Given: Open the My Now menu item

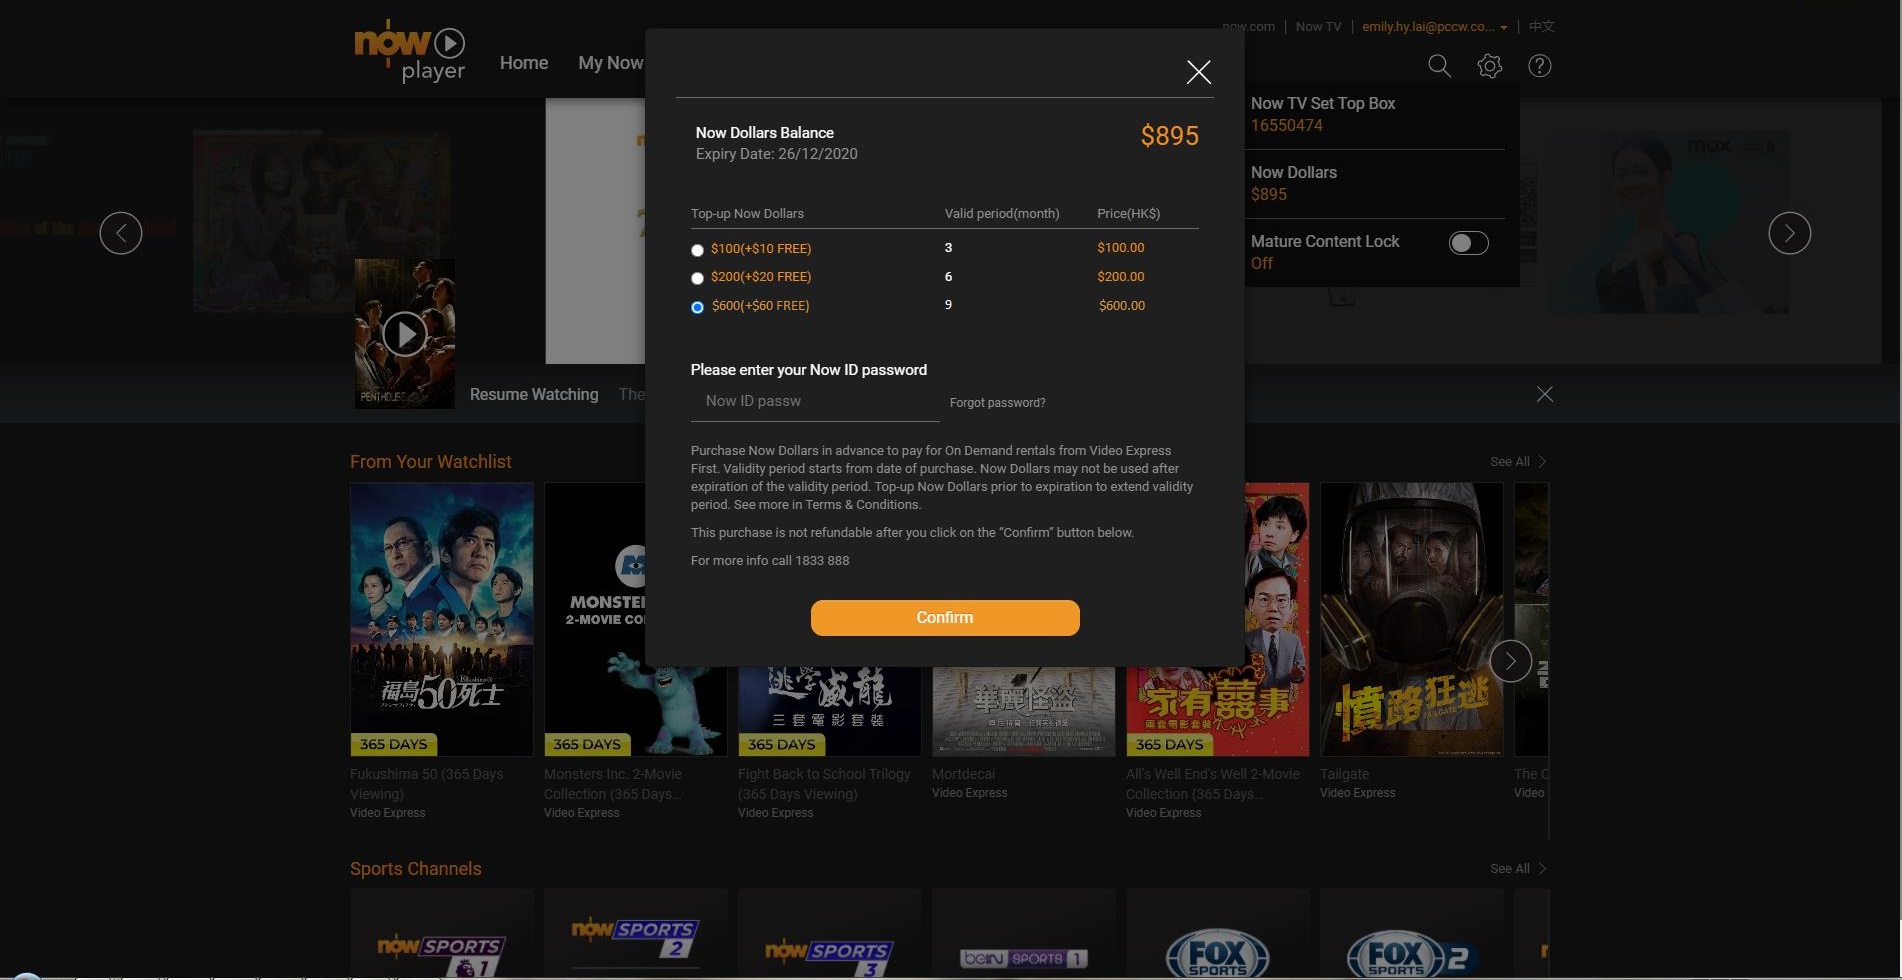Looking at the screenshot, I should tap(610, 63).
